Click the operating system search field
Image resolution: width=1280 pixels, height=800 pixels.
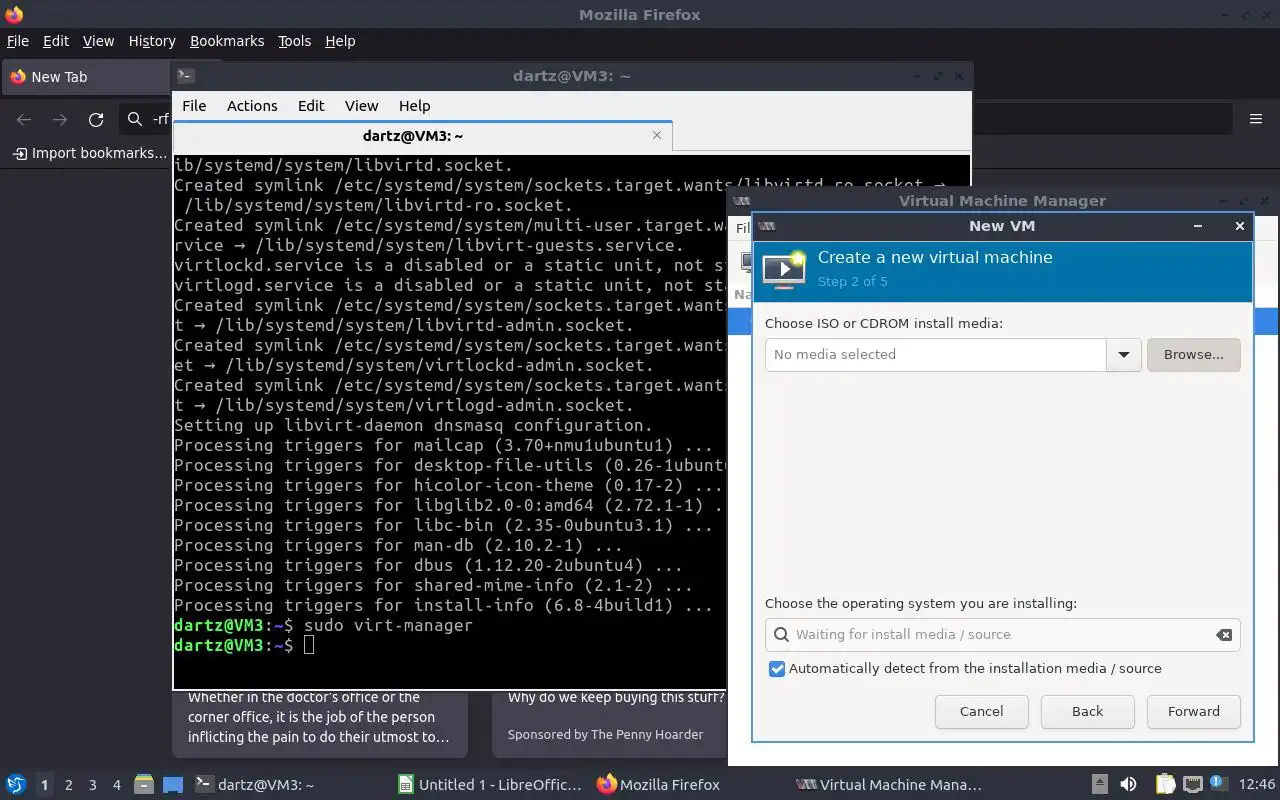1003,635
